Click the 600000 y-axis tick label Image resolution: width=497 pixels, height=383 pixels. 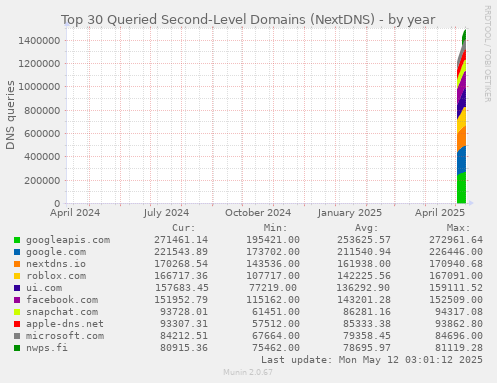pos(42,133)
